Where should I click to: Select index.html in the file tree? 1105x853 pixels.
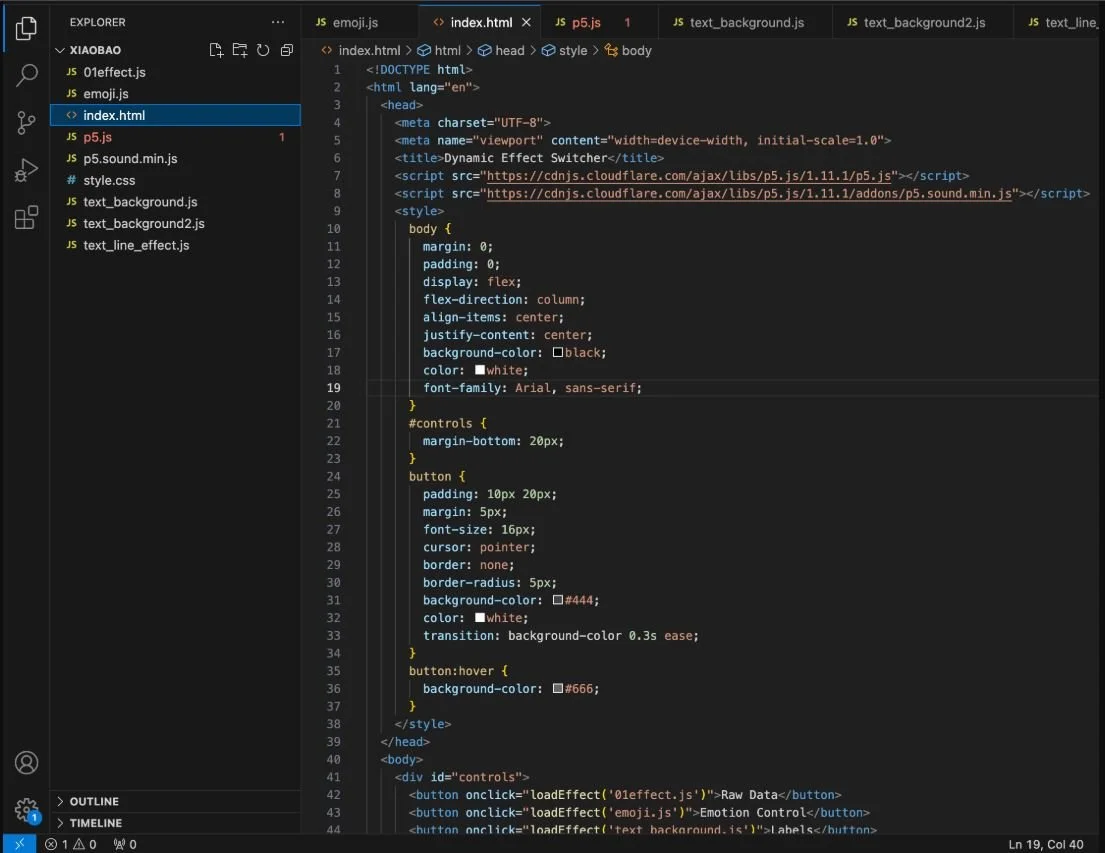[175, 115]
